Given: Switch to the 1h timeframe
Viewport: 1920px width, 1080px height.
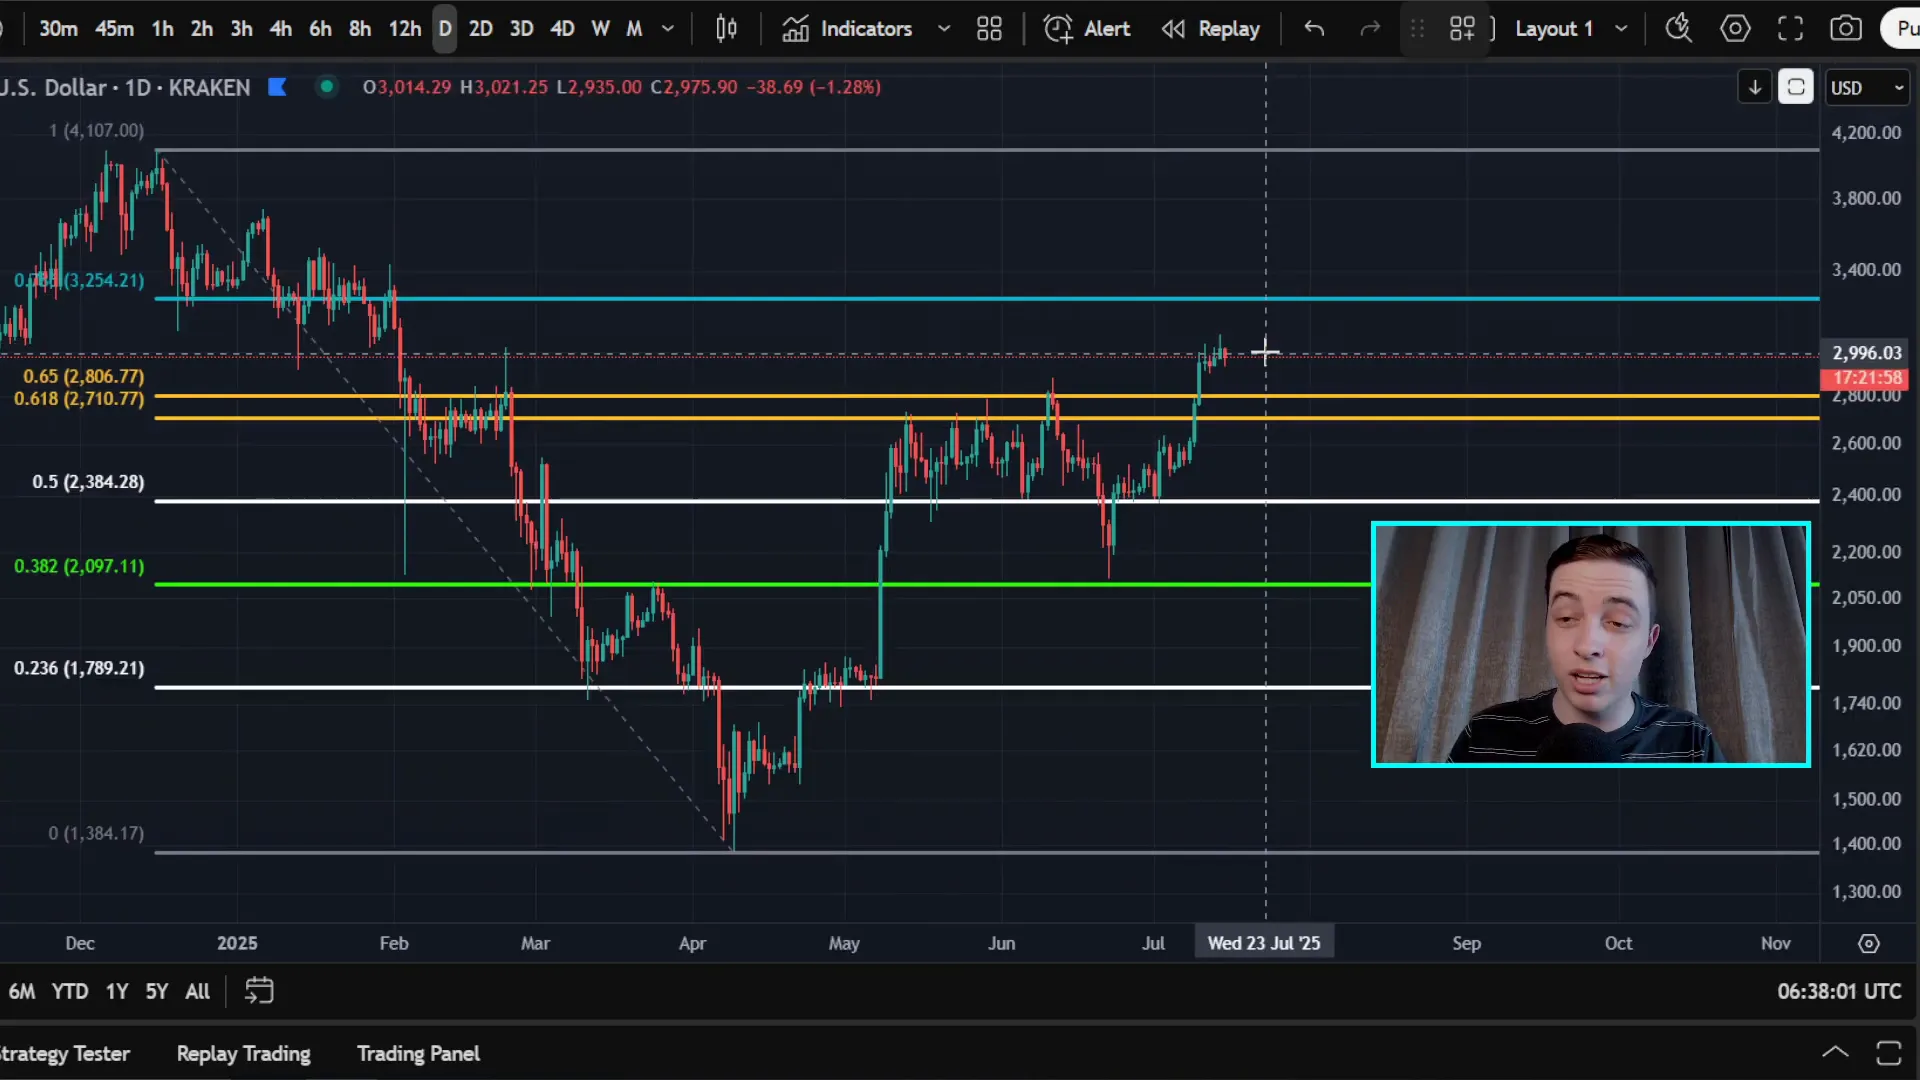Looking at the screenshot, I should pos(162,28).
